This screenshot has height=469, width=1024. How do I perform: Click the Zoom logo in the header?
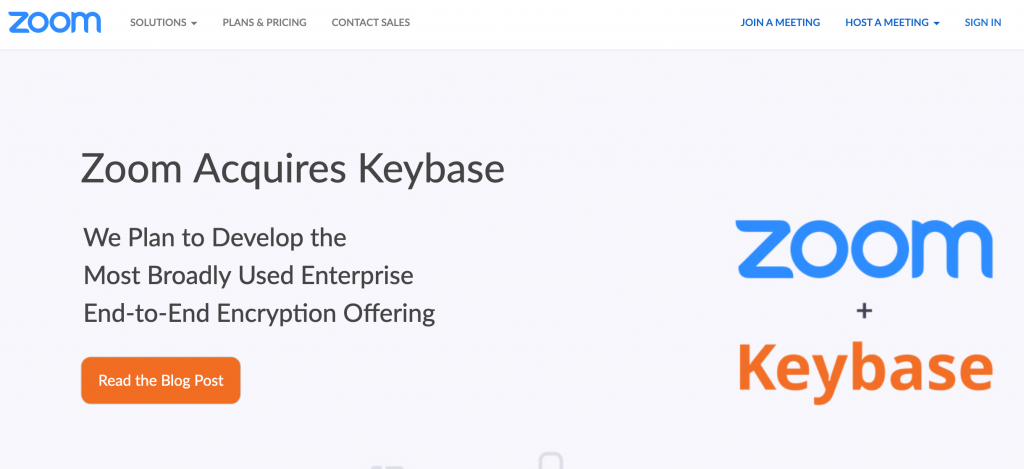55,22
